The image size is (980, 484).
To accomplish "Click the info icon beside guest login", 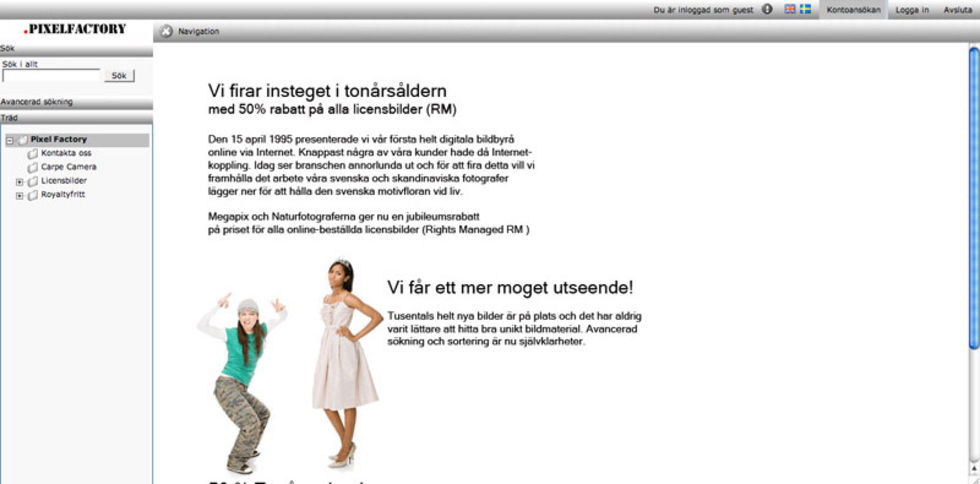I will click(768, 9).
